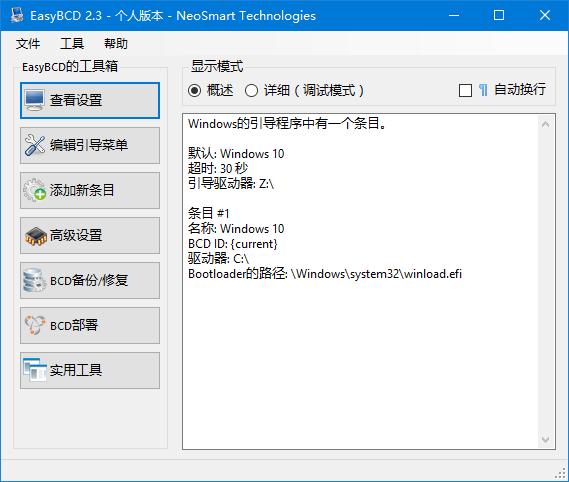The width and height of the screenshot is (569, 482).
Task: Click the windows icon on 实用工具
Action: (35, 370)
